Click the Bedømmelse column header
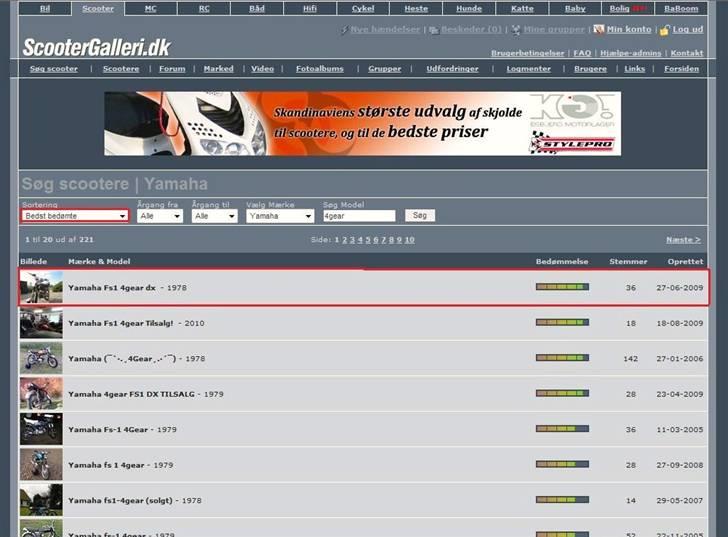The height and width of the screenshot is (537, 728). click(x=562, y=262)
